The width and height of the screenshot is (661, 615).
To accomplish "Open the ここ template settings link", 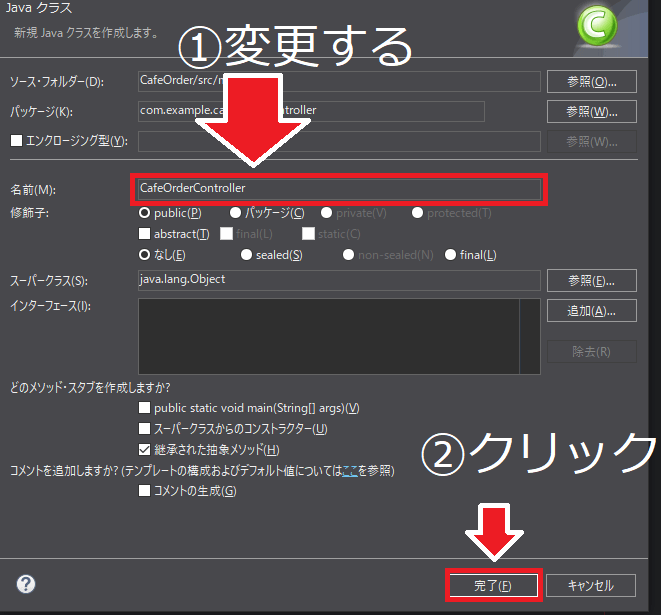I will click(350, 471).
